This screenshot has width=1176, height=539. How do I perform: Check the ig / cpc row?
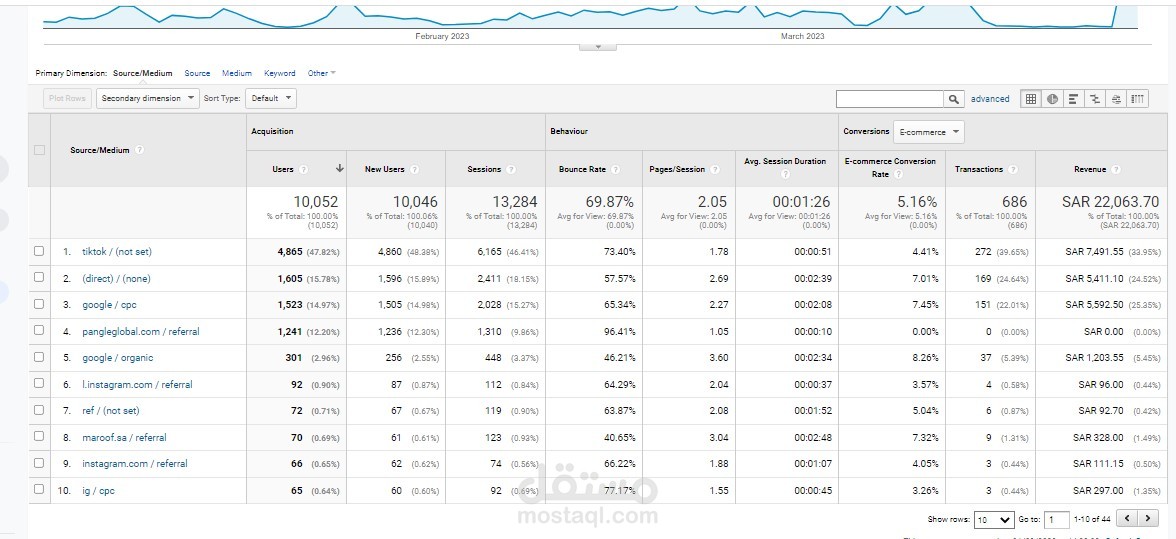(x=39, y=490)
